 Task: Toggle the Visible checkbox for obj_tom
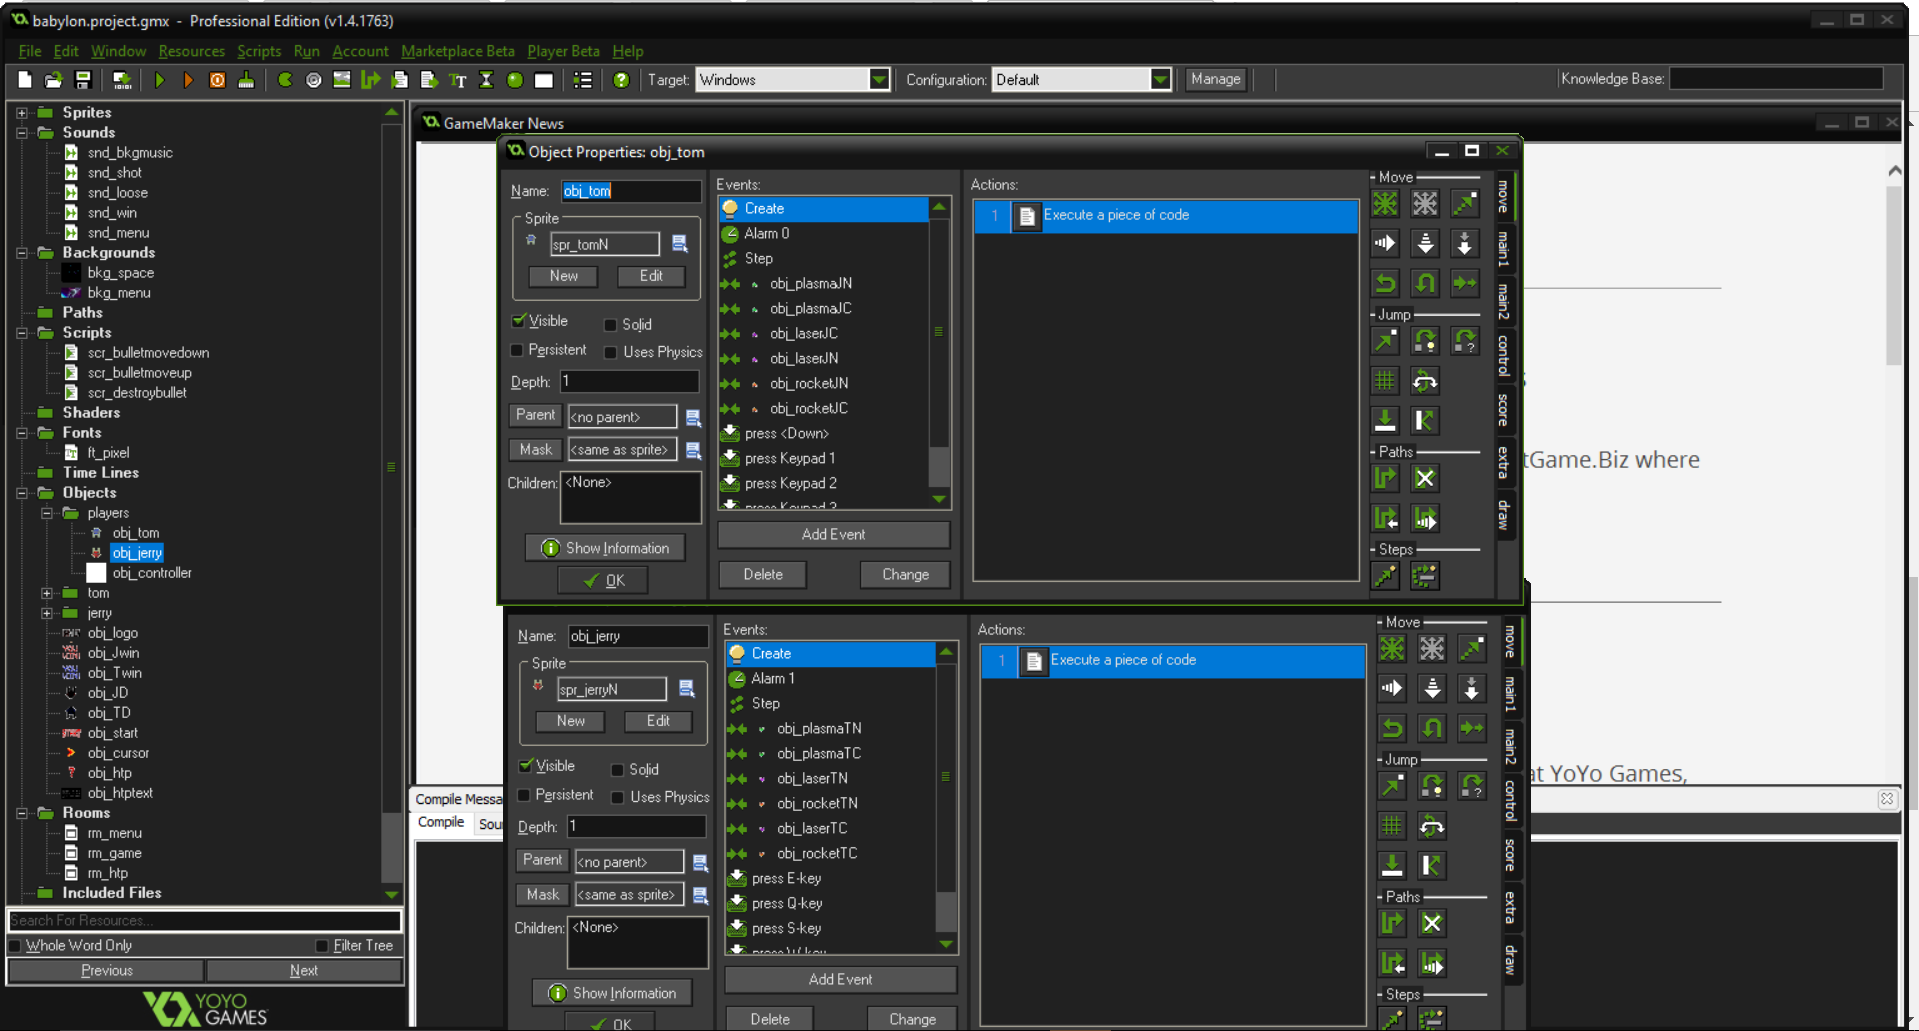[x=518, y=321]
